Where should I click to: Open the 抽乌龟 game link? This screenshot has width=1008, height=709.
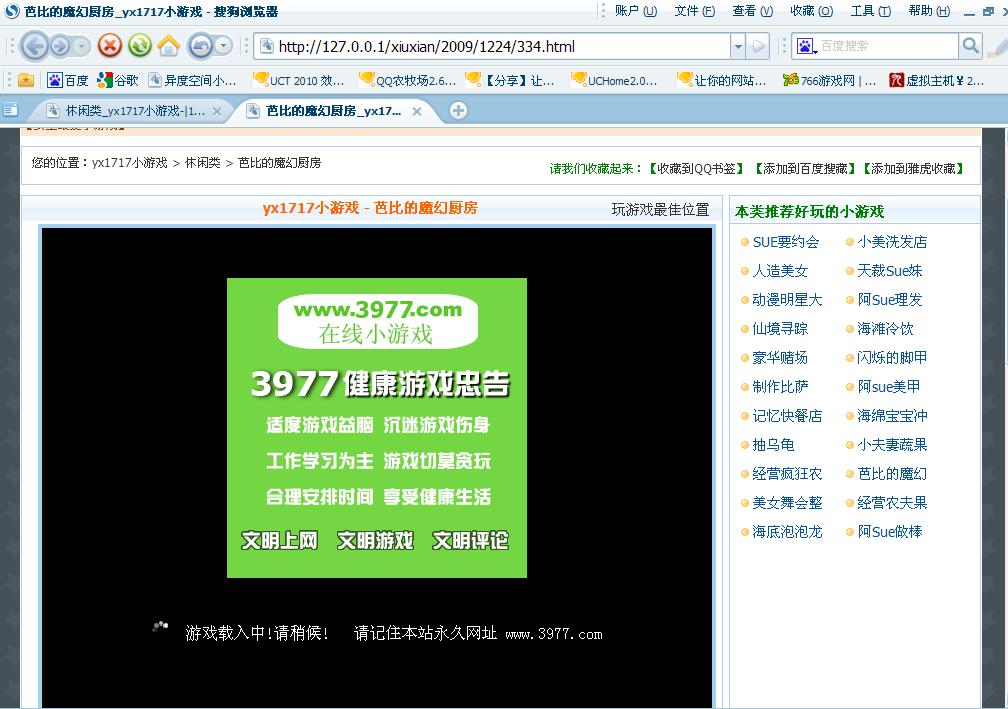[773, 444]
